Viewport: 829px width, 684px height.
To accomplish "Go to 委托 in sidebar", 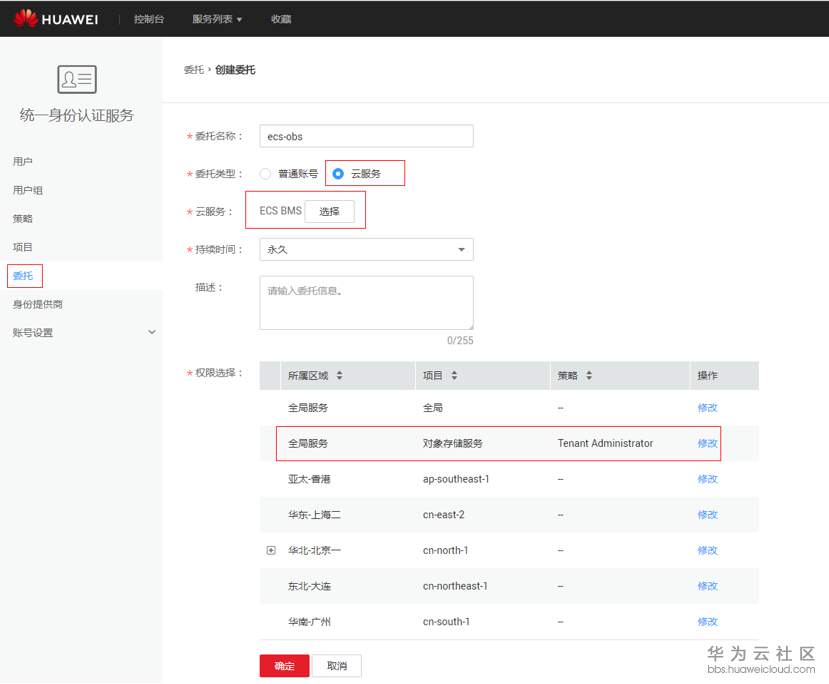I will (x=23, y=275).
